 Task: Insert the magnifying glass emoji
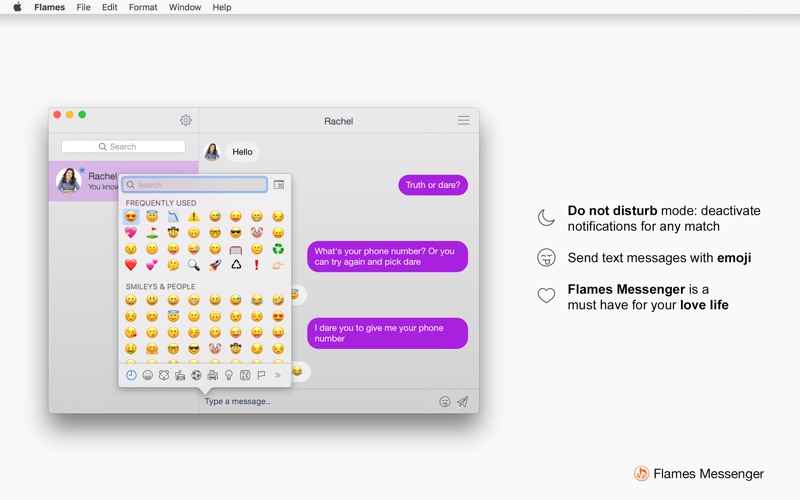pyautogui.click(x=194, y=265)
